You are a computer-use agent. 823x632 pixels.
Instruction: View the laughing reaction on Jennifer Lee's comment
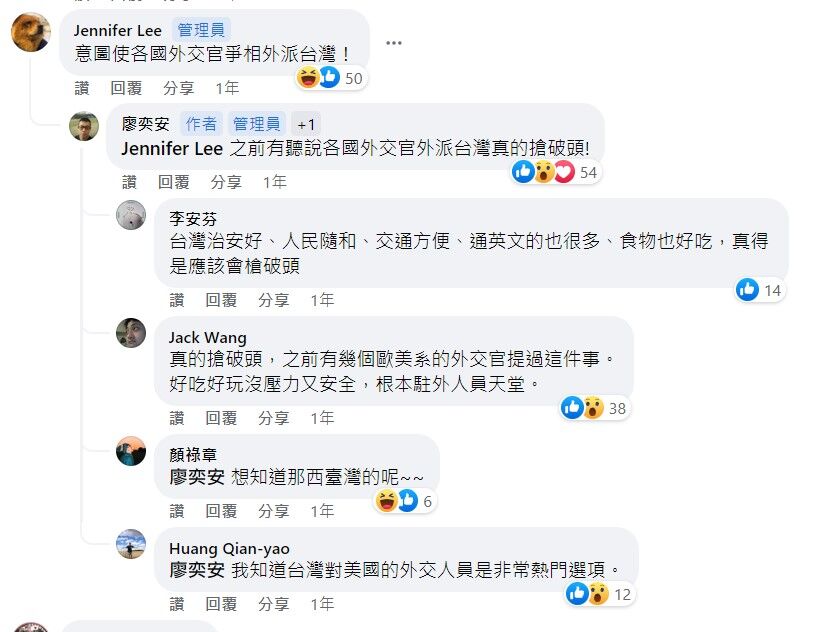click(308, 78)
